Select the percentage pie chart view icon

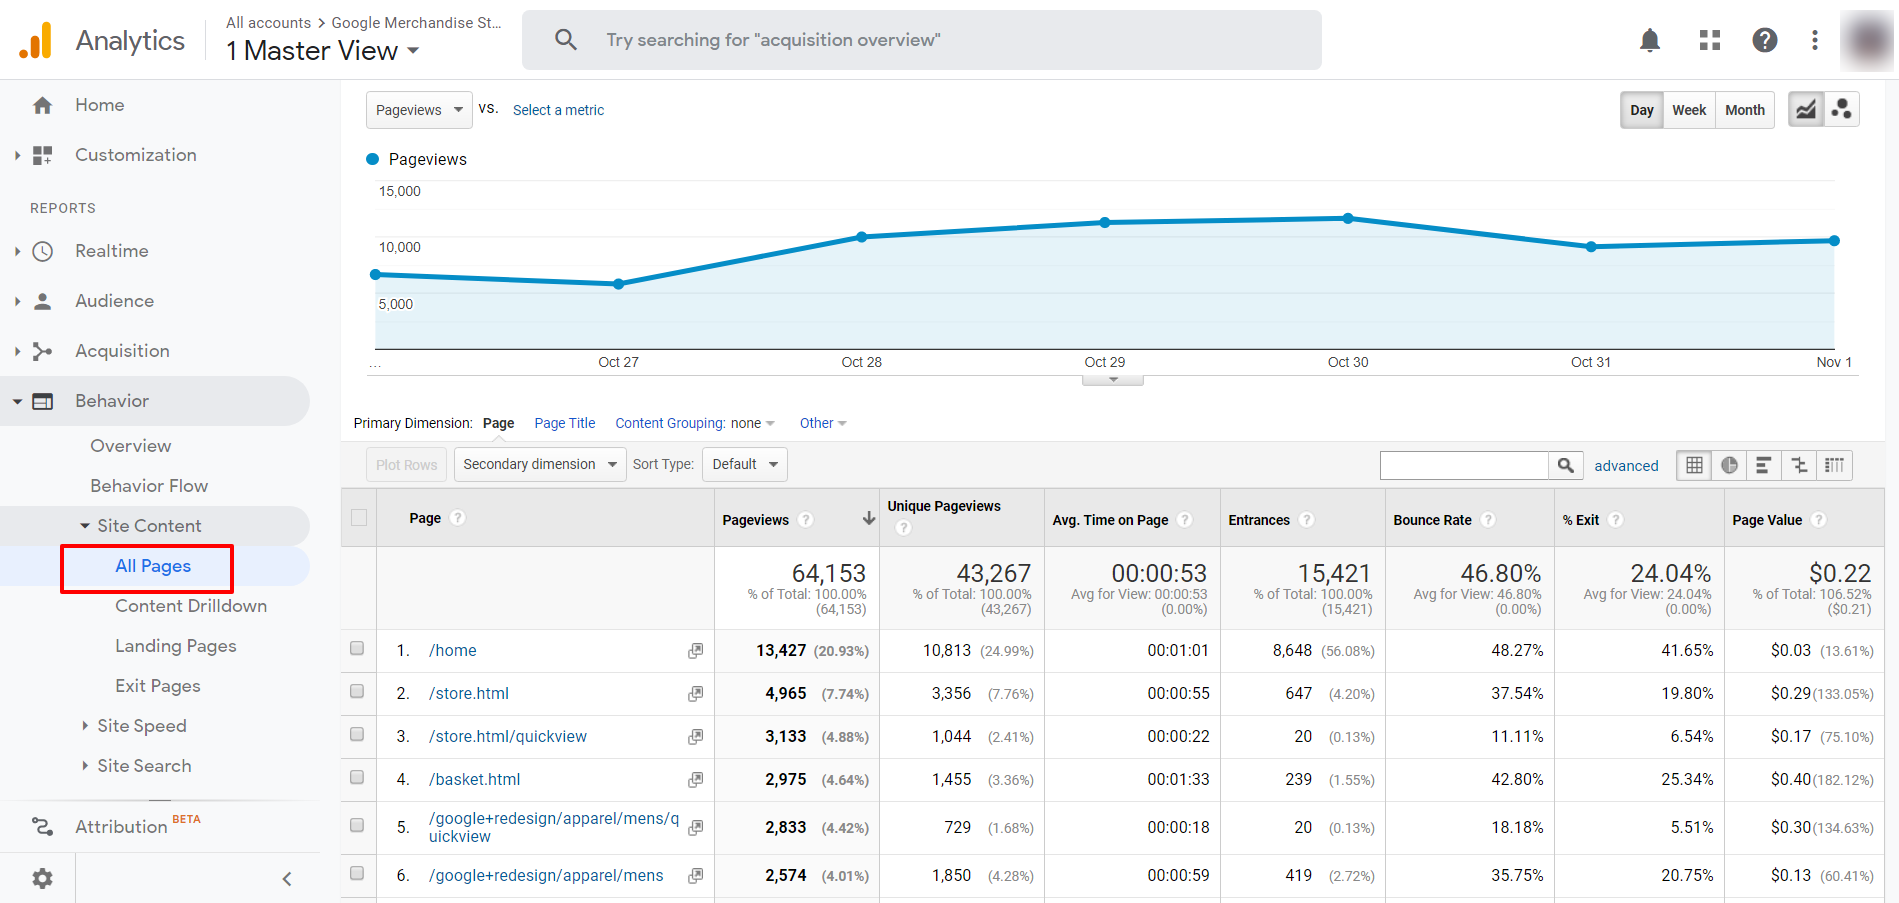click(1729, 465)
